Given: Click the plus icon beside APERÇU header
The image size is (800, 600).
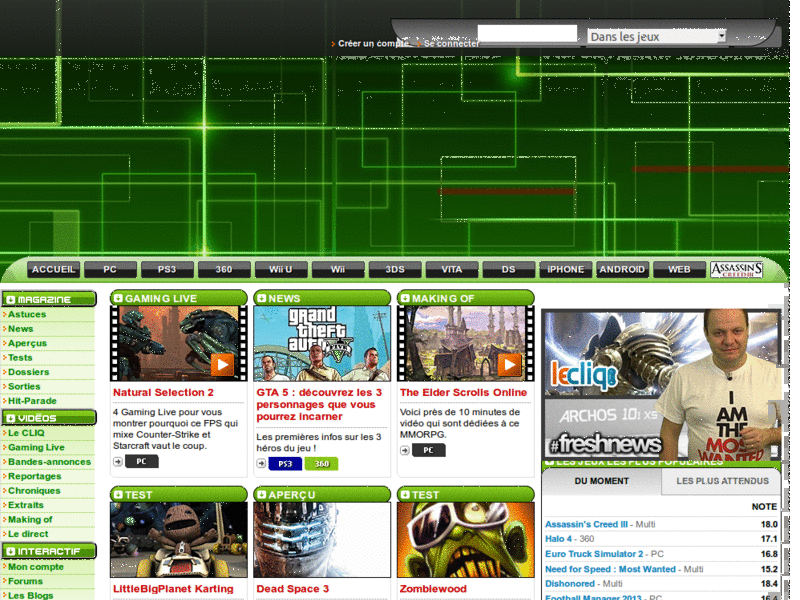Looking at the screenshot, I should [262, 494].
